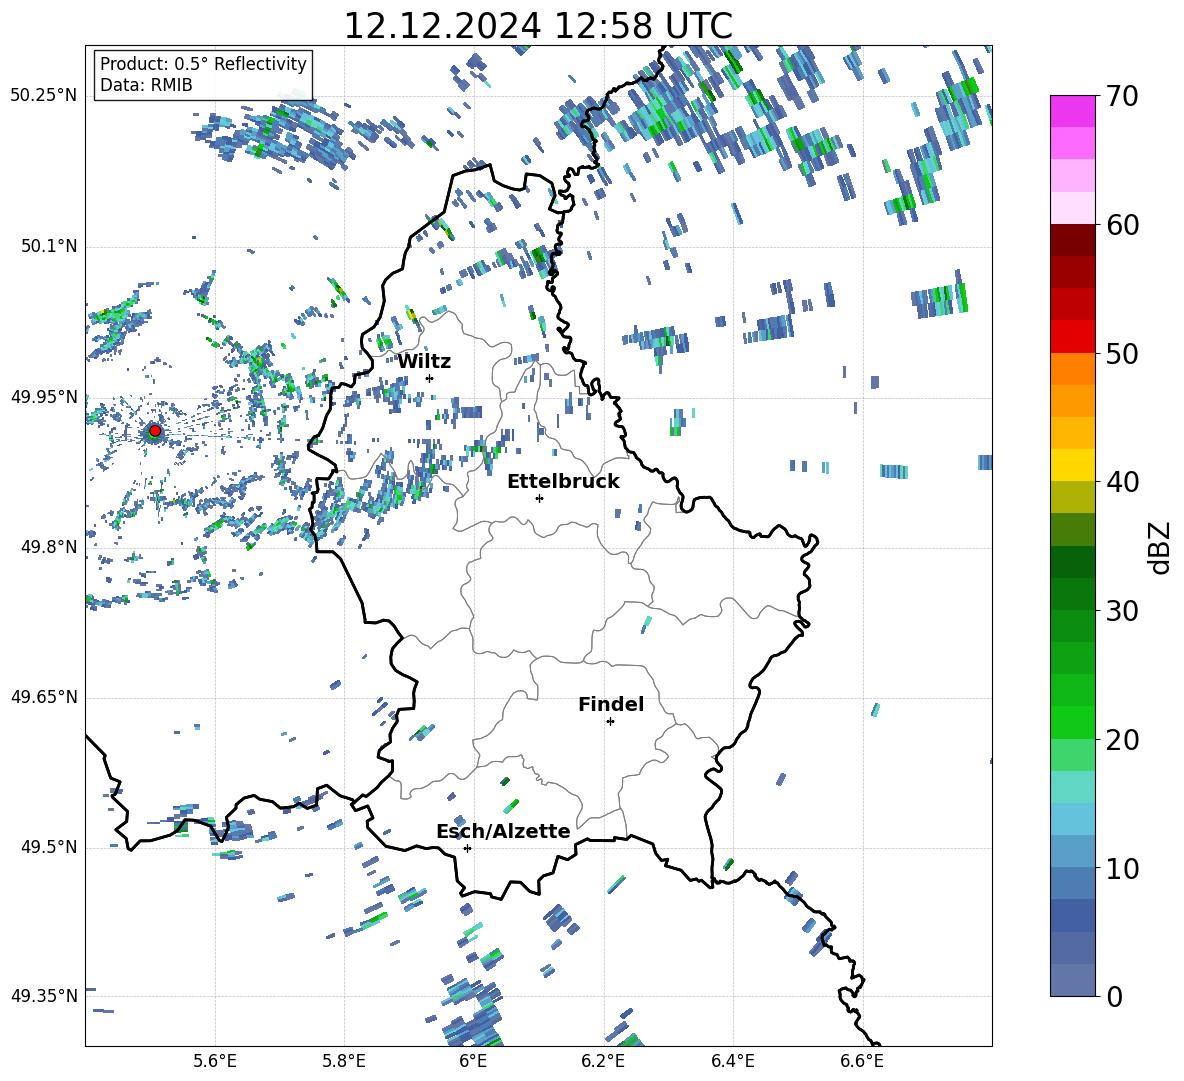Click the yellow colorbar segment above 40
Image resolution: width=1184 pixels, height=1081 pixels.
coord(1072,465)
